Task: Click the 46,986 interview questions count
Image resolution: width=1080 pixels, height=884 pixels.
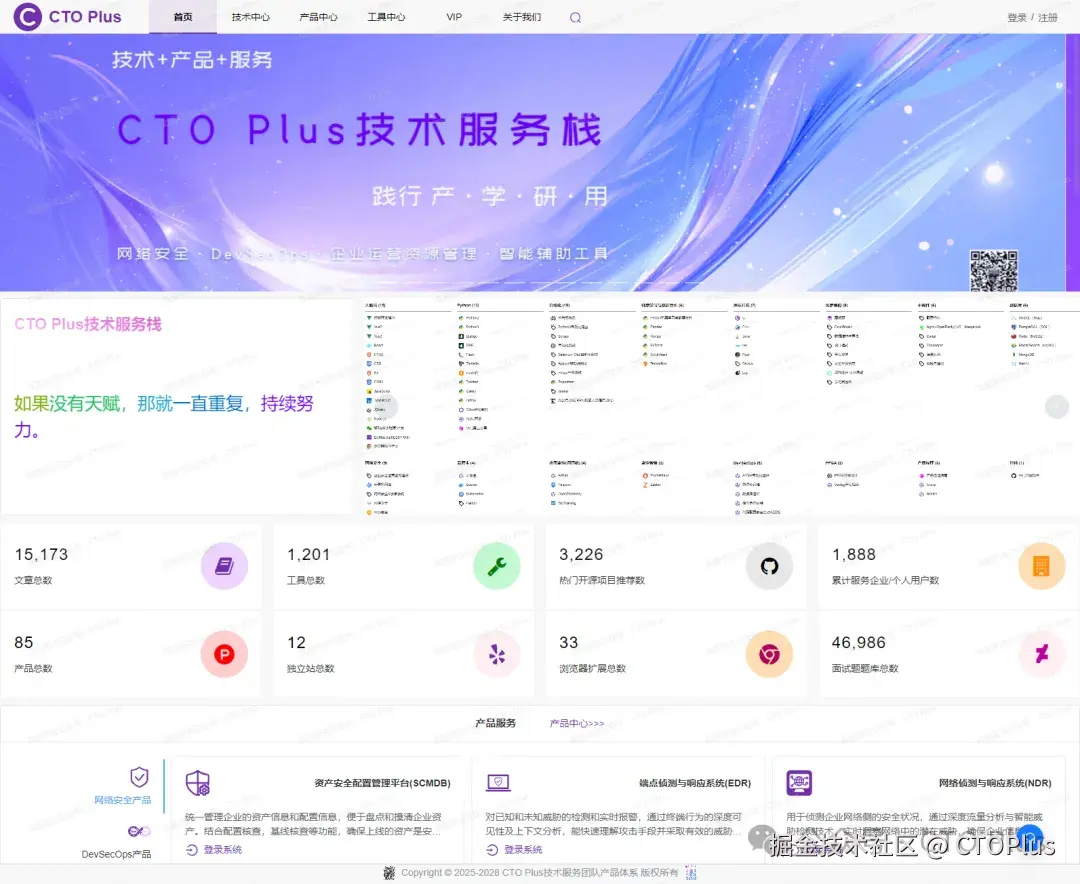Action: 859,642
